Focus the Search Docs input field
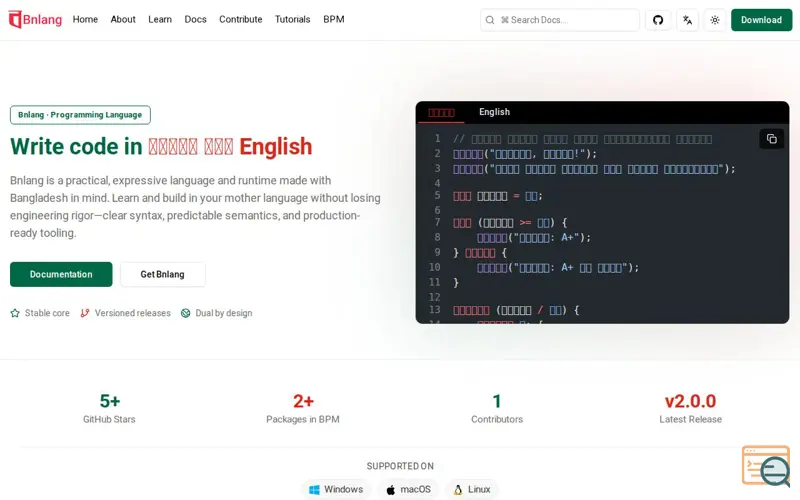The width and height of the screenshot is (800, 500). click(559, 20)
